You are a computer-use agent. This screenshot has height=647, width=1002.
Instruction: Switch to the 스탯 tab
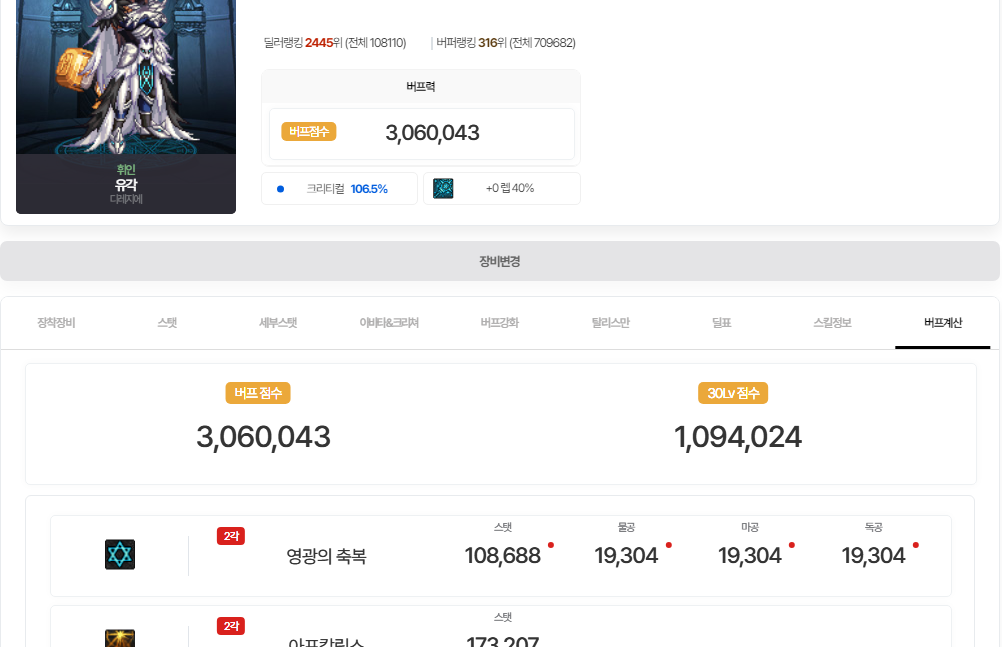point(167,323)
